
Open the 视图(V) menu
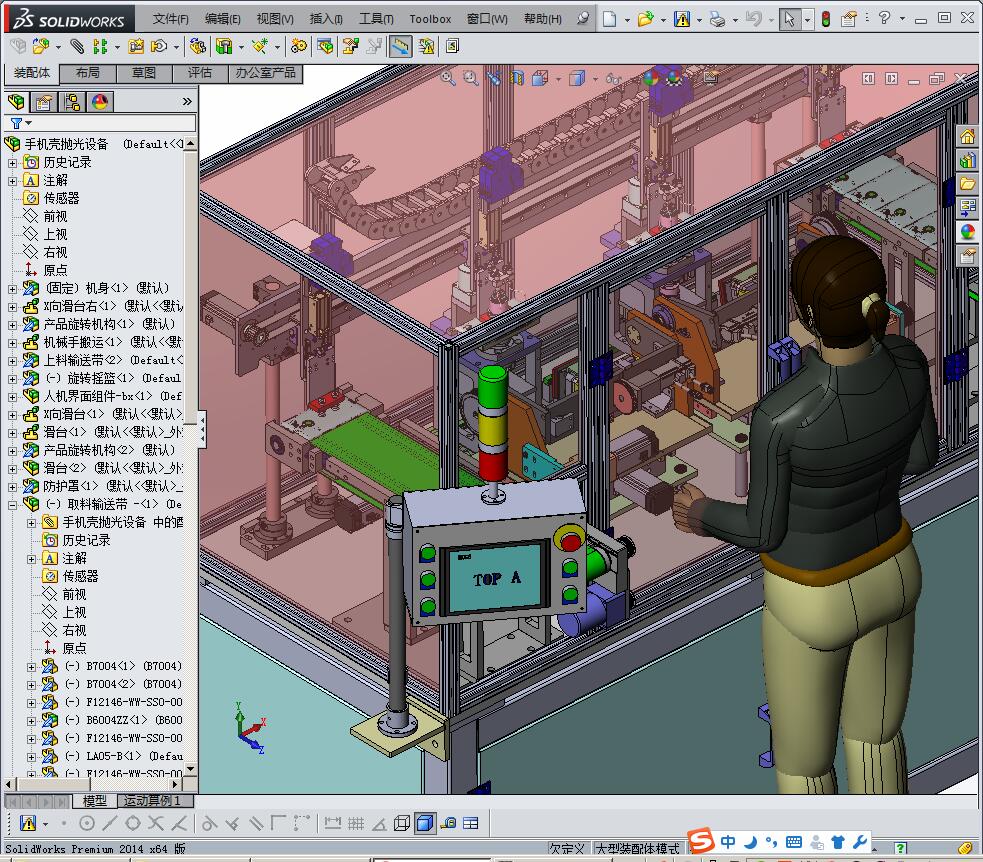click(275, 19)
